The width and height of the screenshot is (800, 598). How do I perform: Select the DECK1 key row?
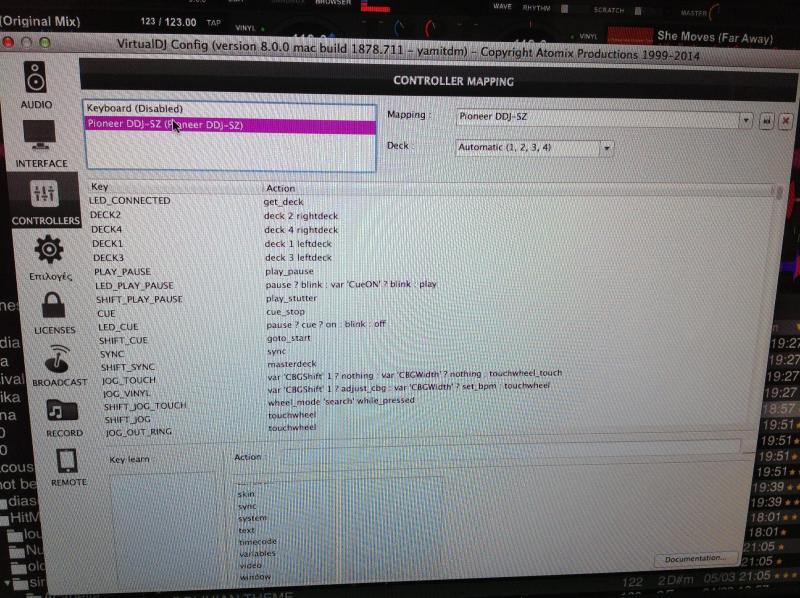tap(108, 243)
